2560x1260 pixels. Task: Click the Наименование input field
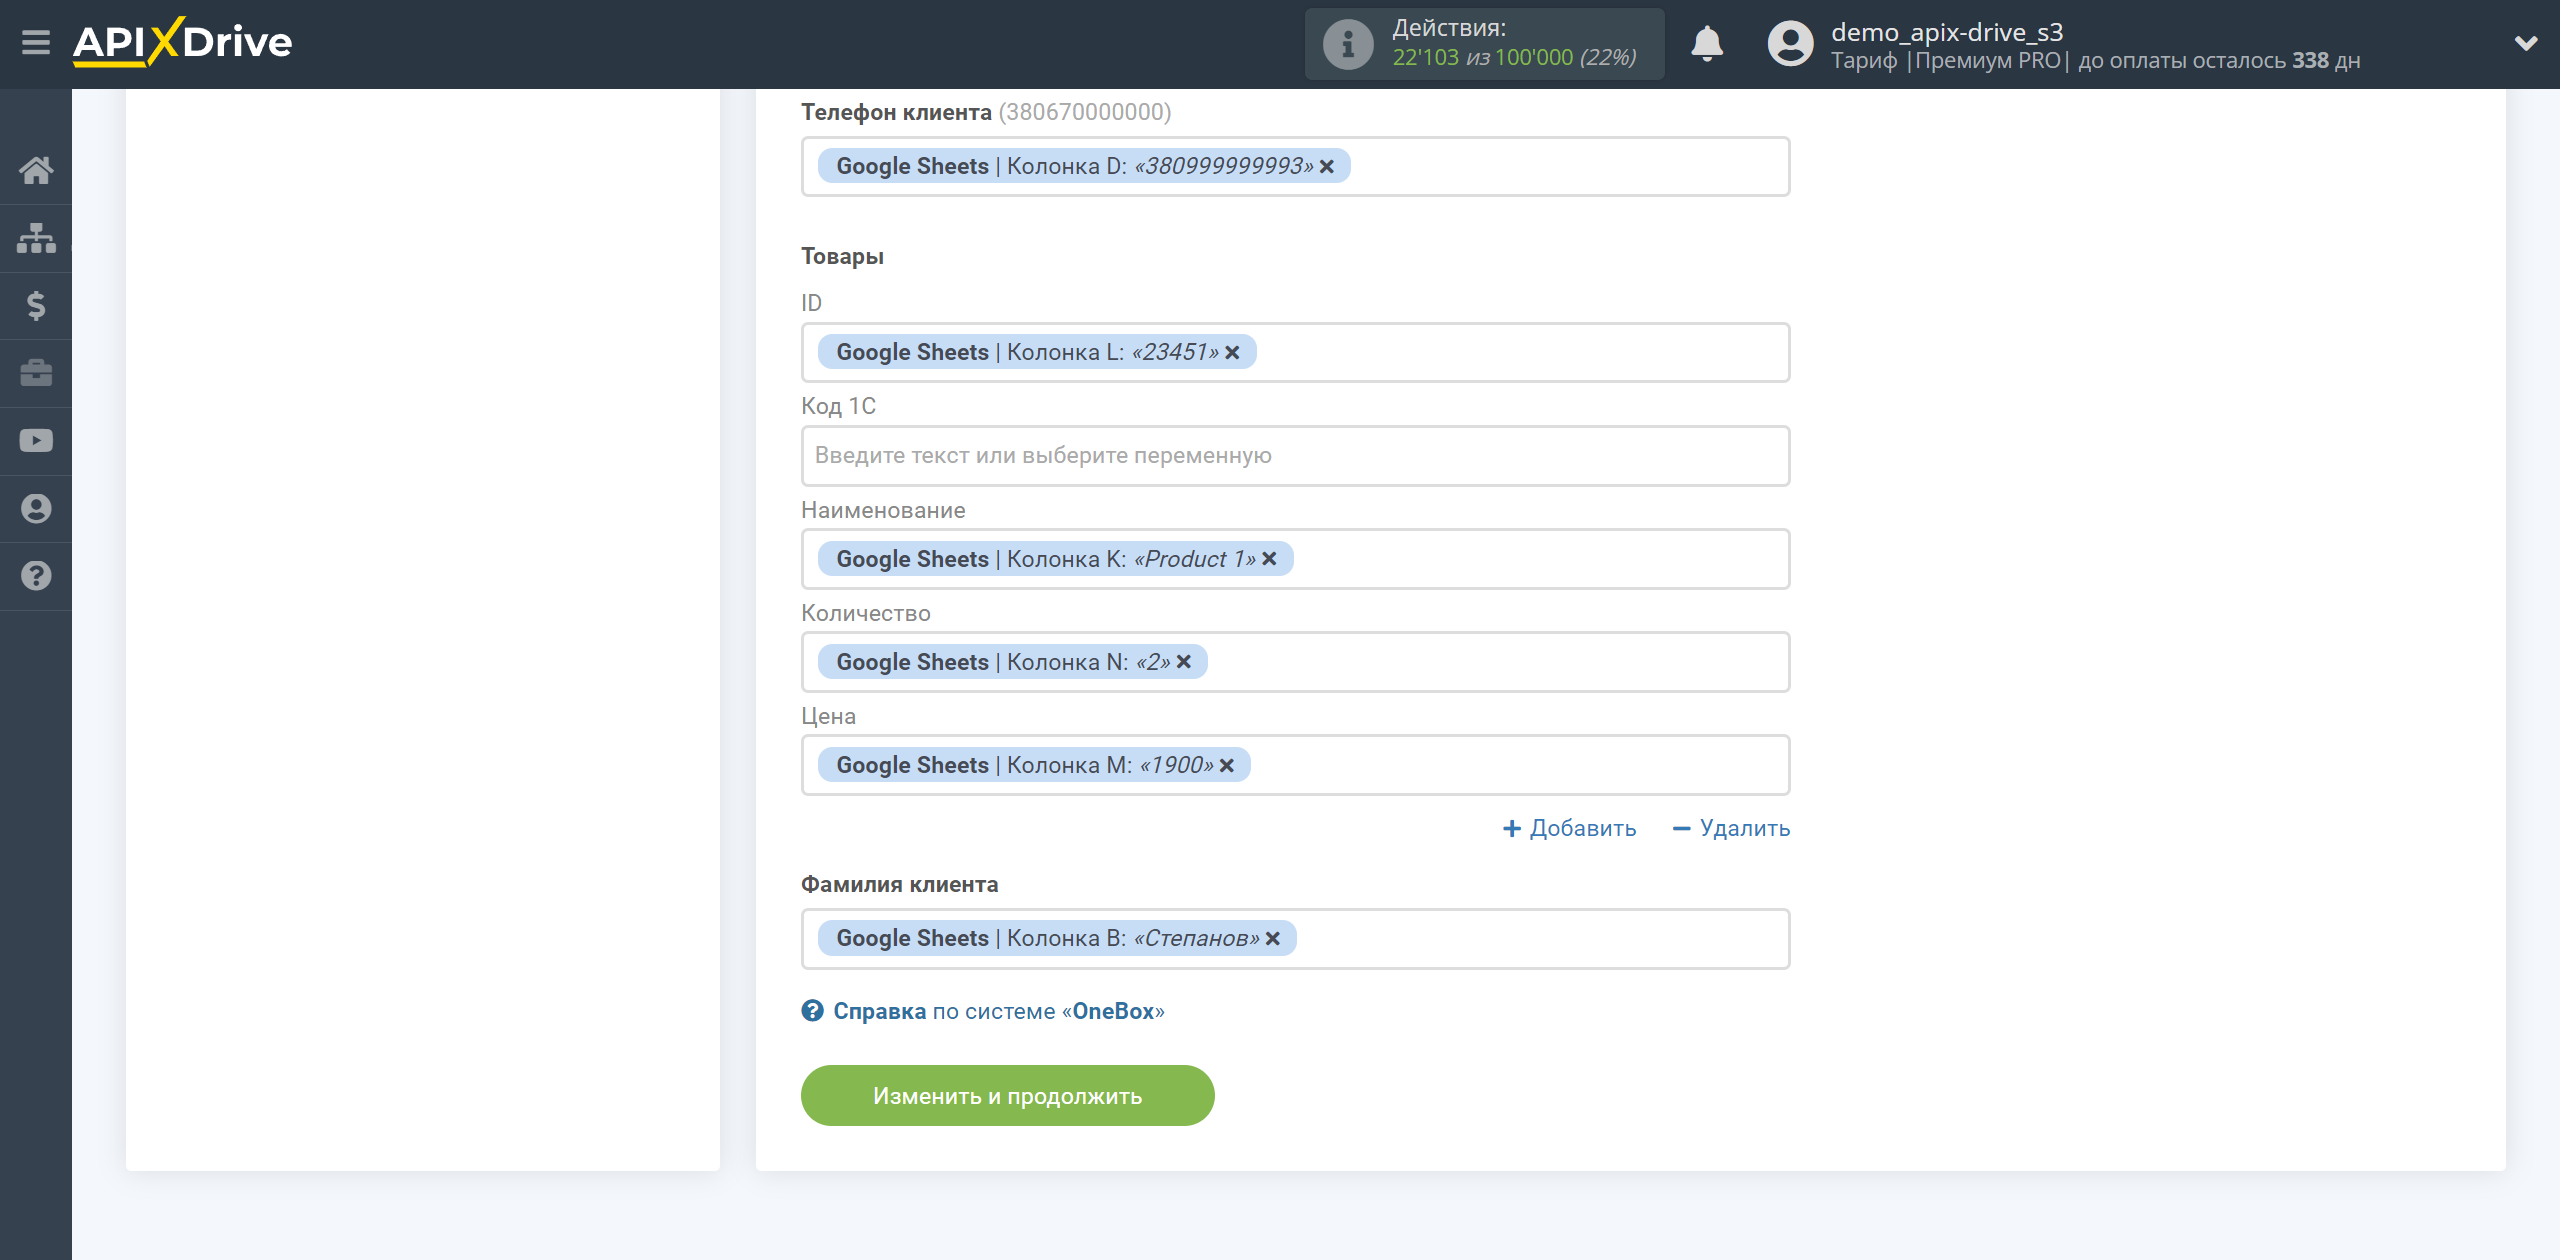(x=1295, y=559)
